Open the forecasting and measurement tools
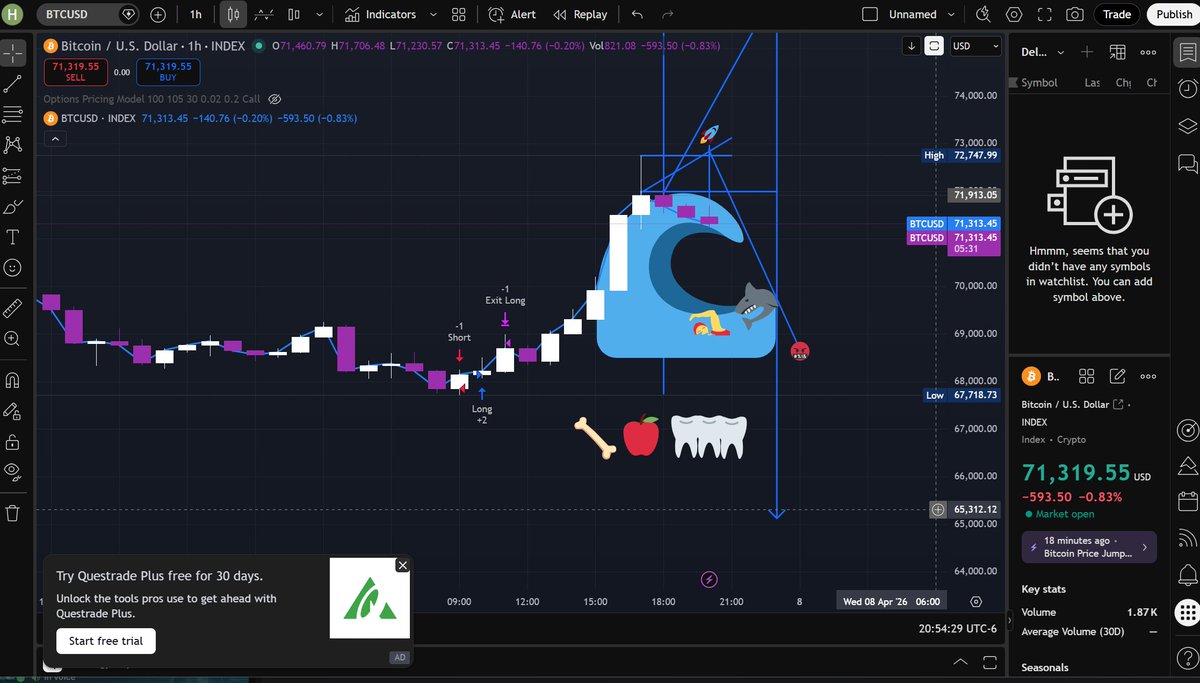 tap(13, 176)
